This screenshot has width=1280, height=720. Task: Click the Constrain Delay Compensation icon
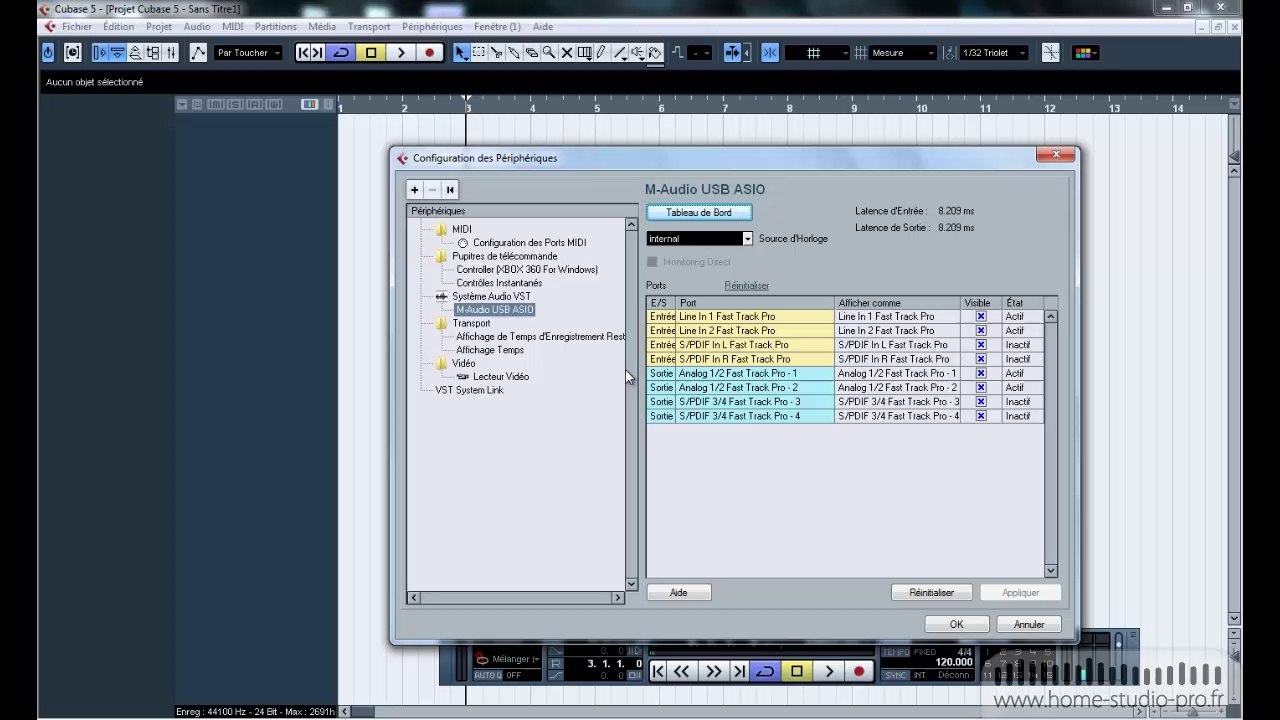(72, 53)
